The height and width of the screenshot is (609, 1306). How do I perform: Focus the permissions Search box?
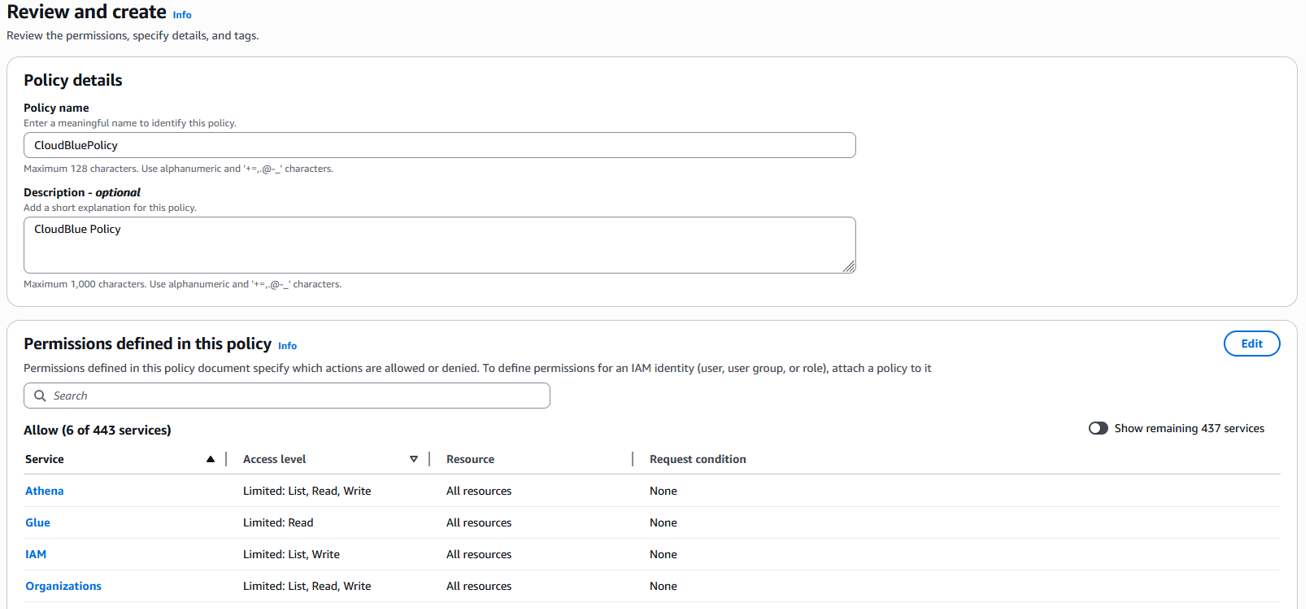[287, 396]
